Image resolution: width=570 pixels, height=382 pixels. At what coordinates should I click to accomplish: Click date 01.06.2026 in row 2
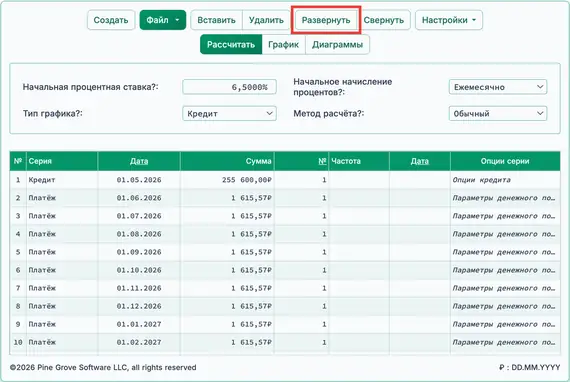(139, 198)
